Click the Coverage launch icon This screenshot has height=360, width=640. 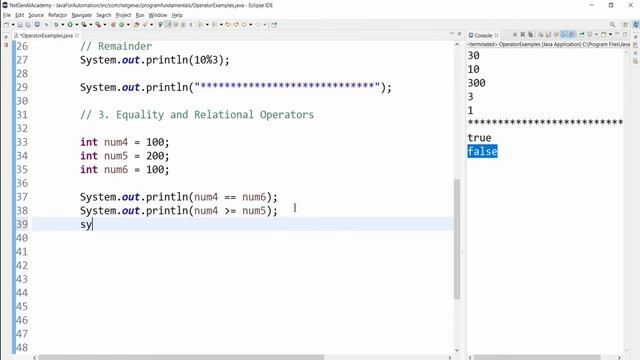[x=84, y=24]
